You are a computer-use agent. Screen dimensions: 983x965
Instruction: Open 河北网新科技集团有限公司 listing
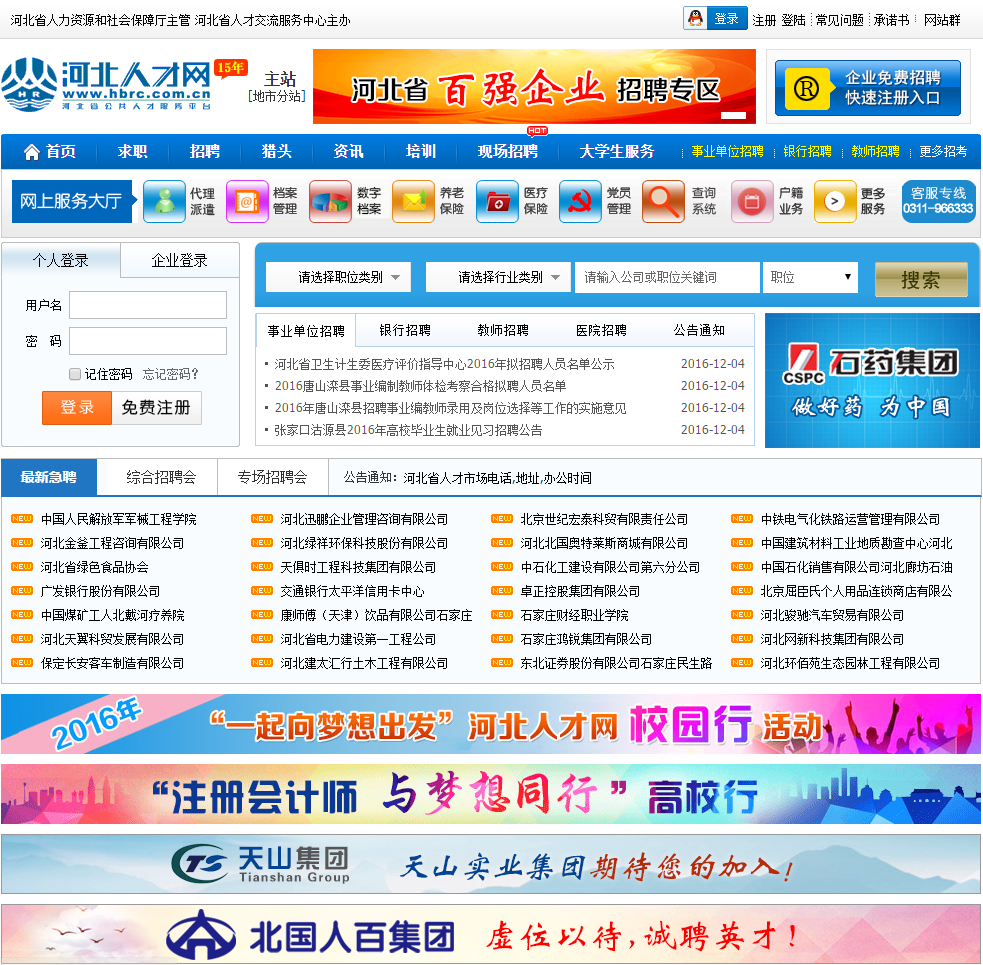coord(832,639)
